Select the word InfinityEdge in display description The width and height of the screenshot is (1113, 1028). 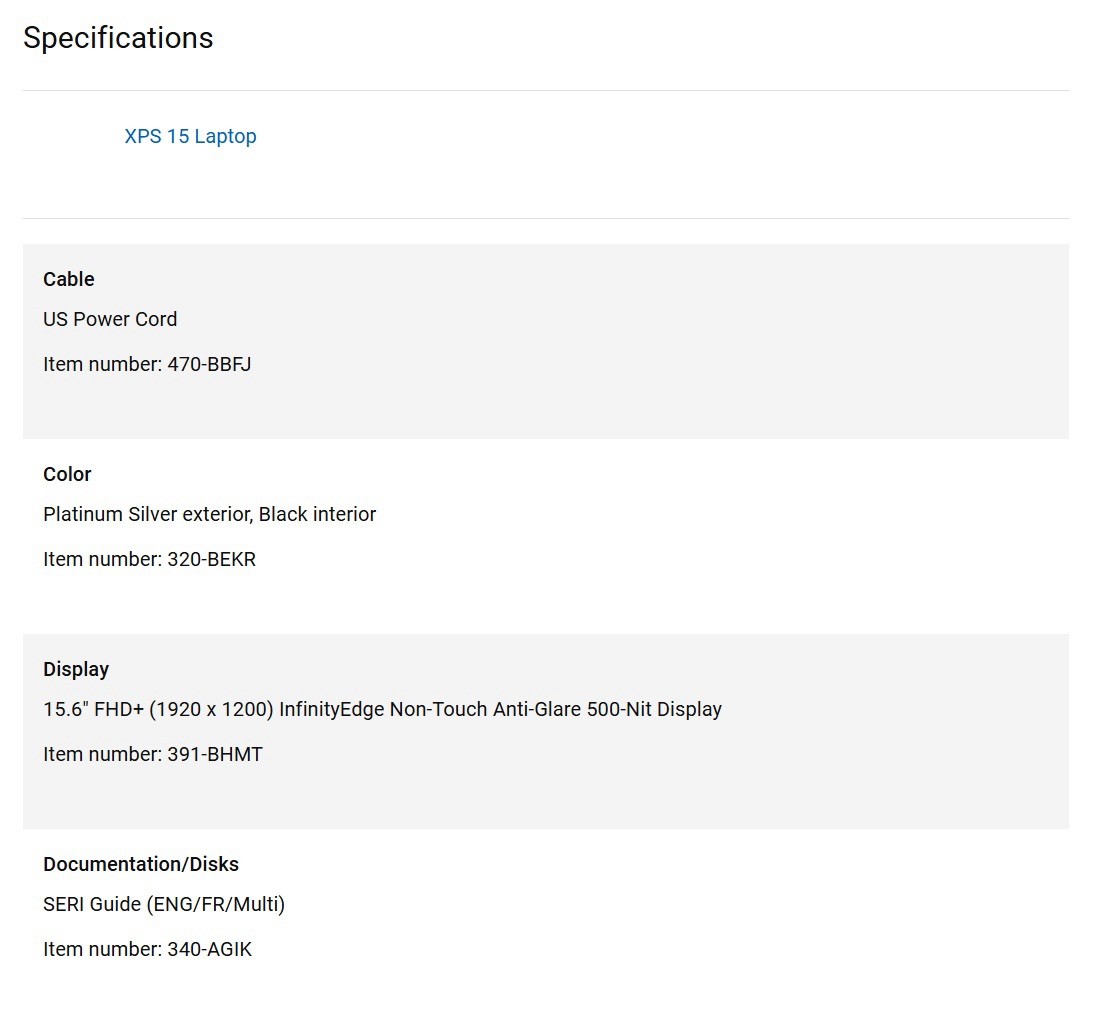click(331, 709)
